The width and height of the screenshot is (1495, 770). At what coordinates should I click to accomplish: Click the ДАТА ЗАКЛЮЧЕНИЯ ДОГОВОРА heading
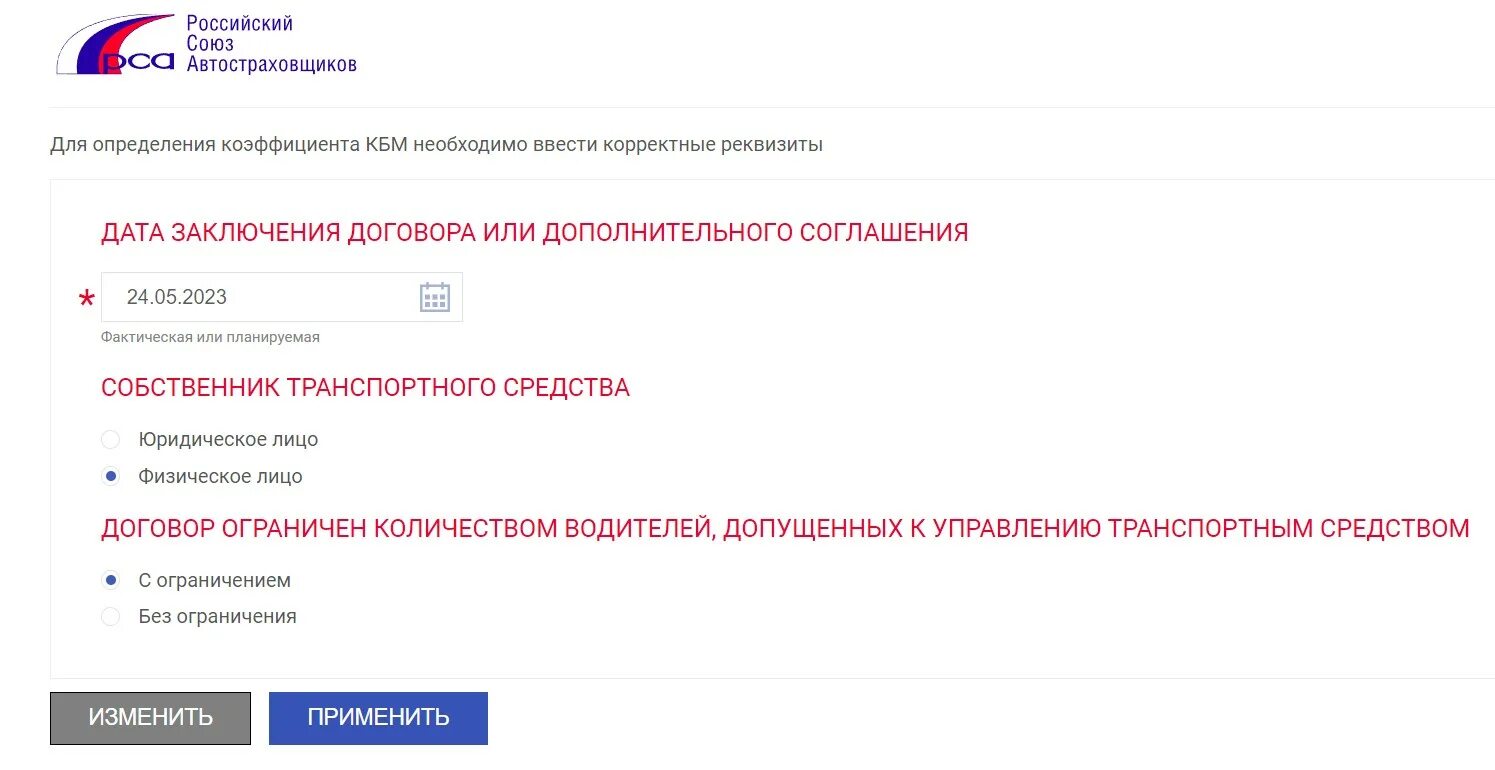(x=535, y=233)
